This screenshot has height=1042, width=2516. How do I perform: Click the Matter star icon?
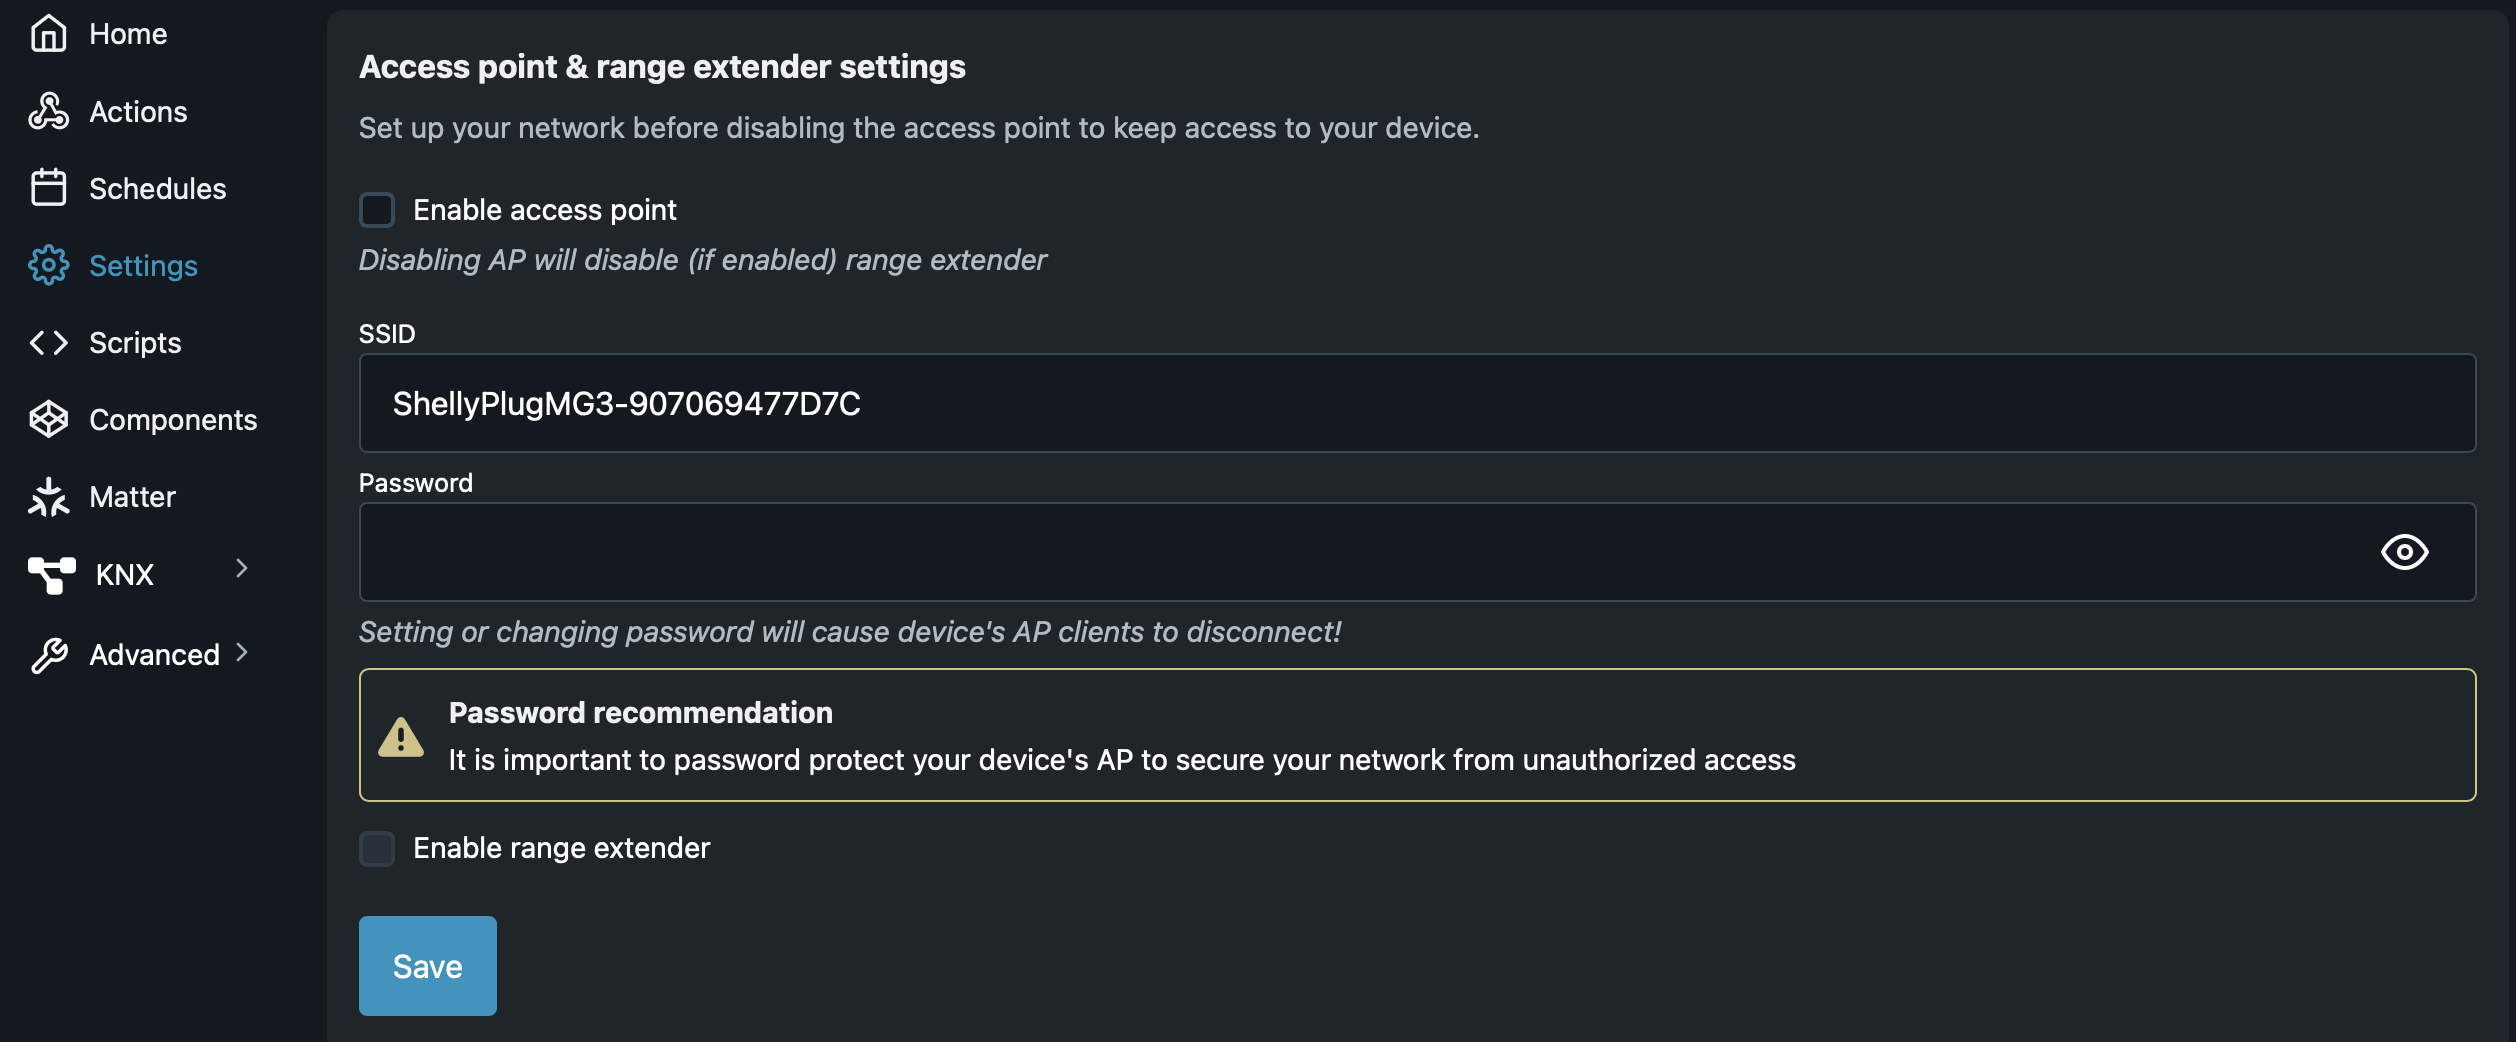pyautogui.click(x=48, y=497)
